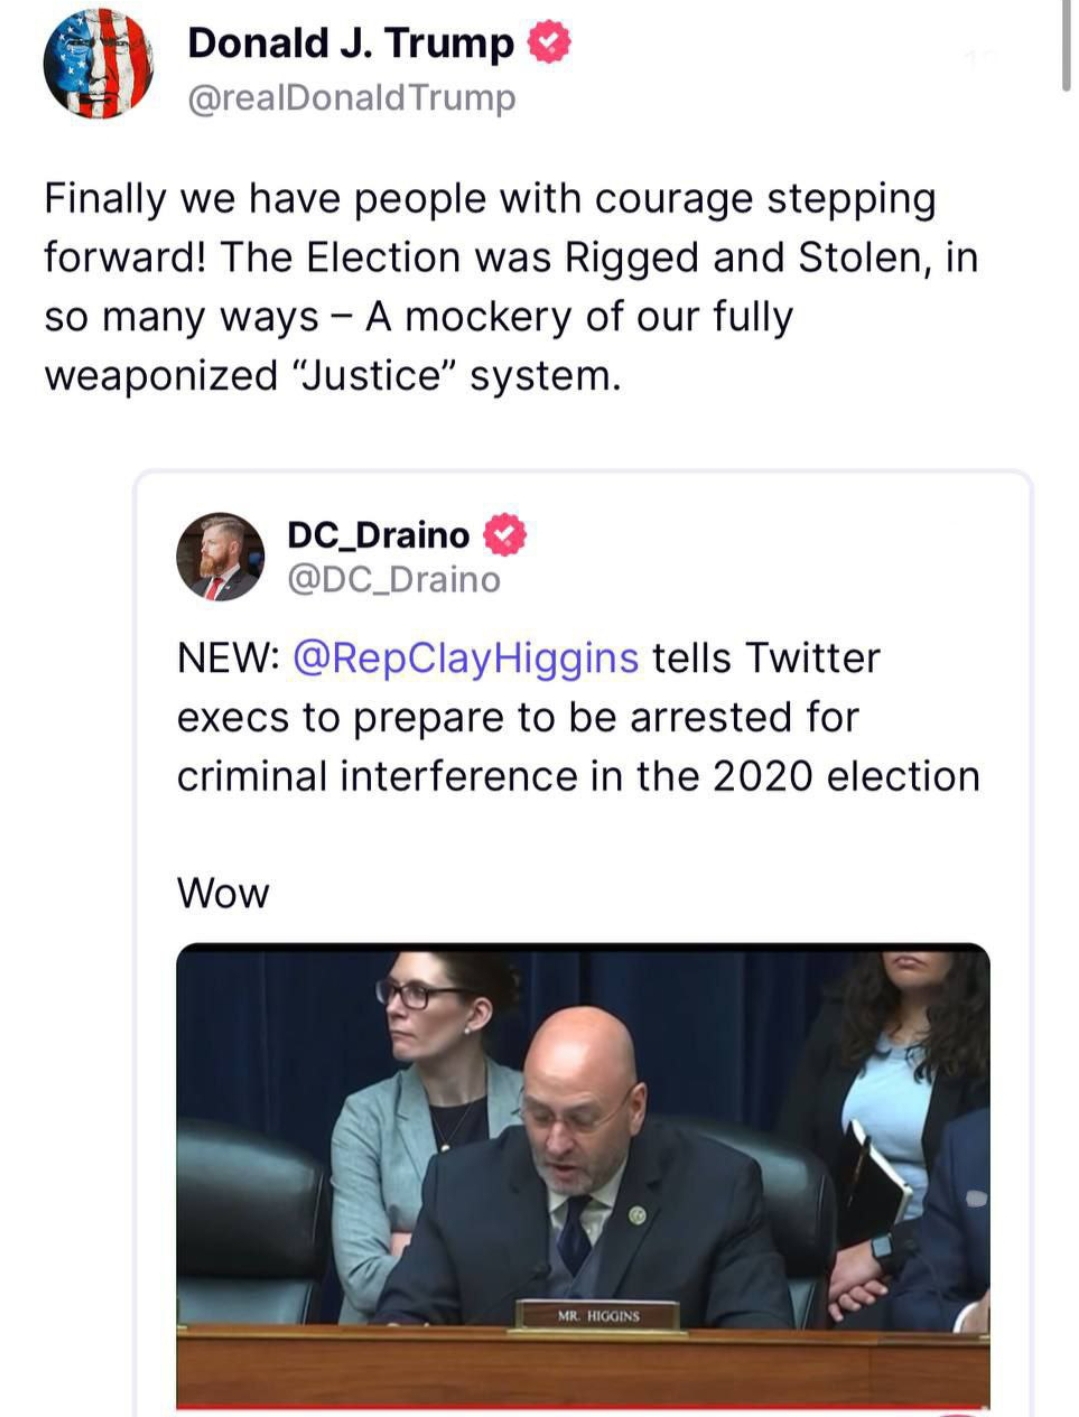Click the video's red progress bar

tap(582, 1411)
